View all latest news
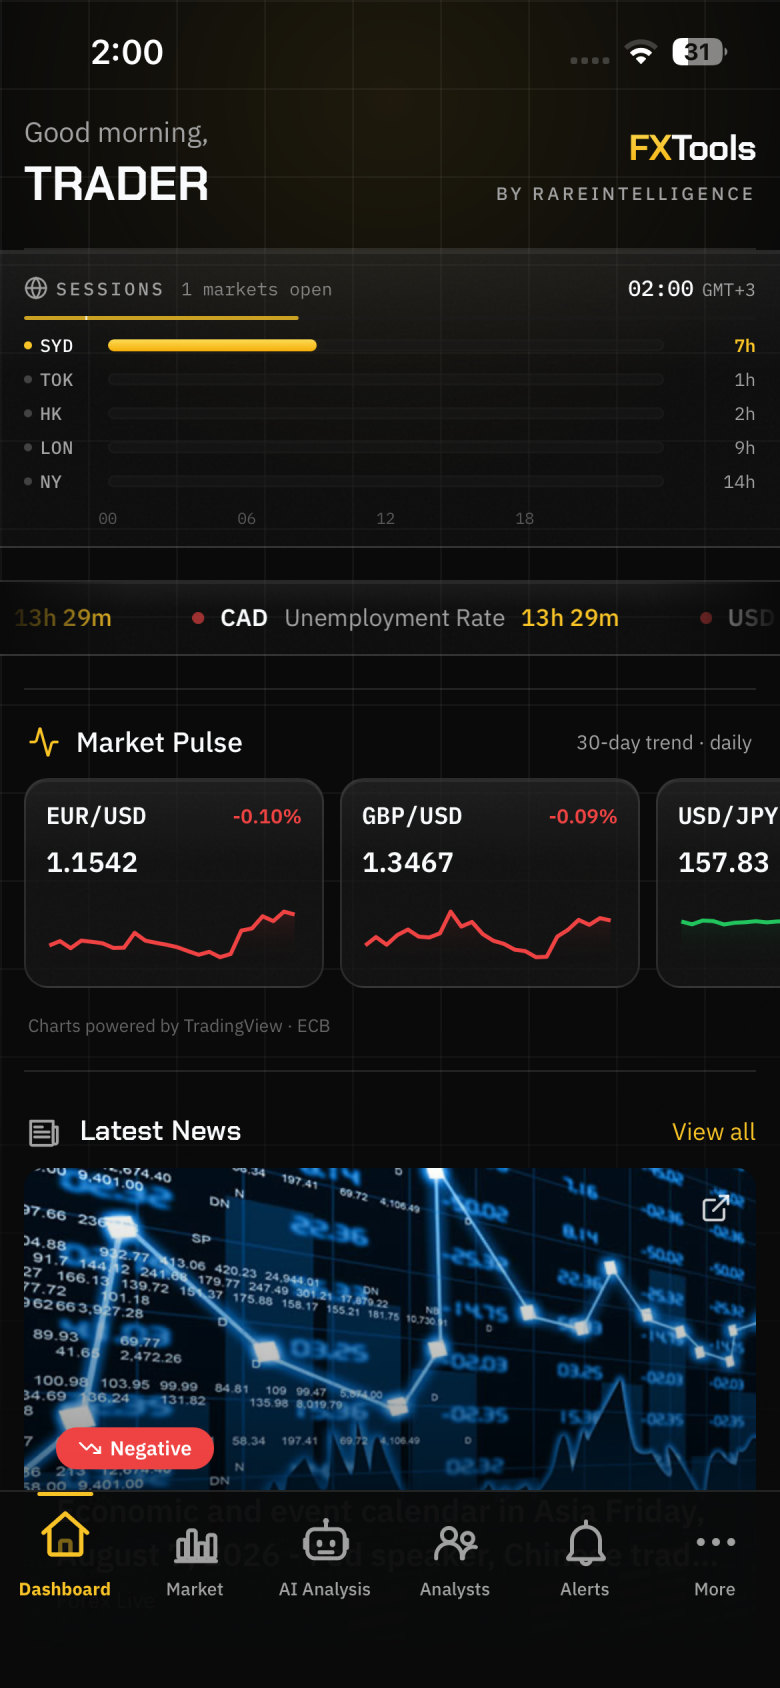The width and height of the screenshot is (780, 1688). (x=714, y=1131)
